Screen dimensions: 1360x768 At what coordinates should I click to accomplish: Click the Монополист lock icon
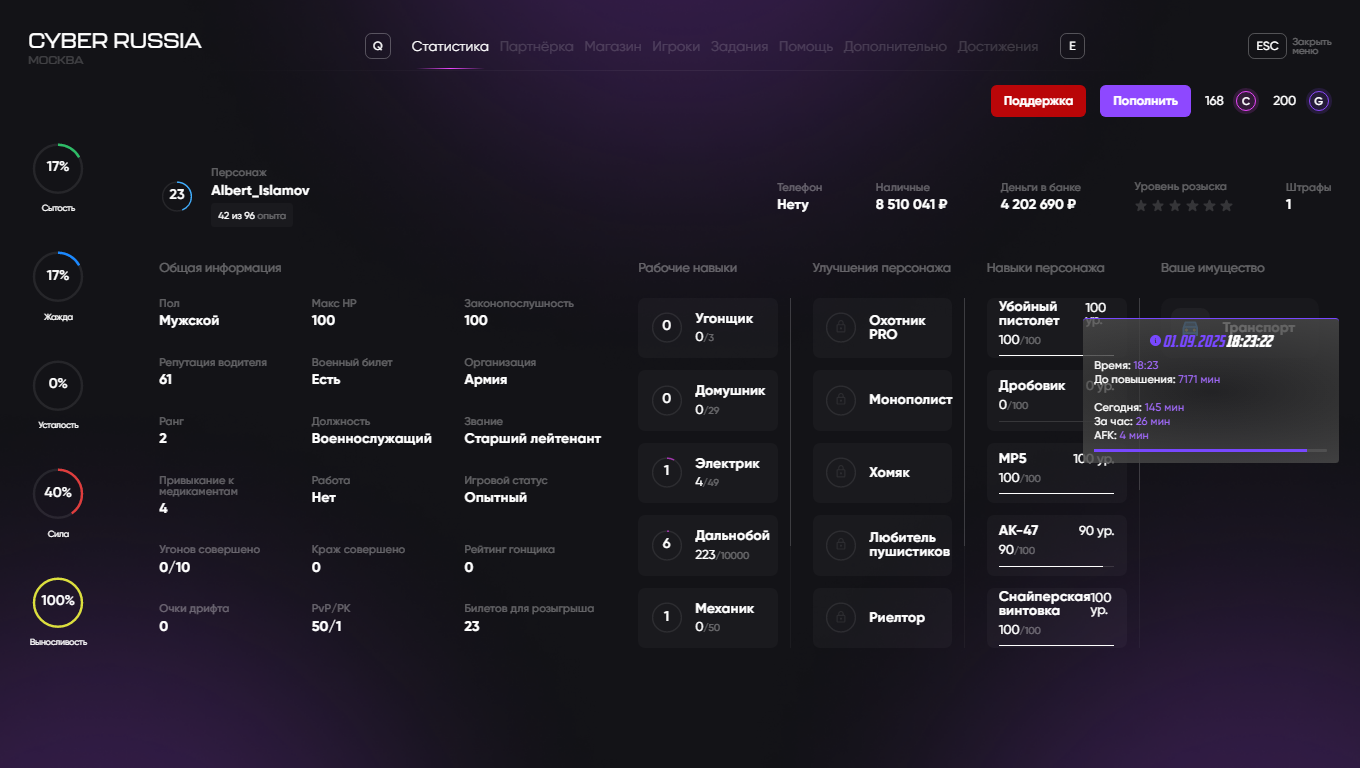point(841,400)
